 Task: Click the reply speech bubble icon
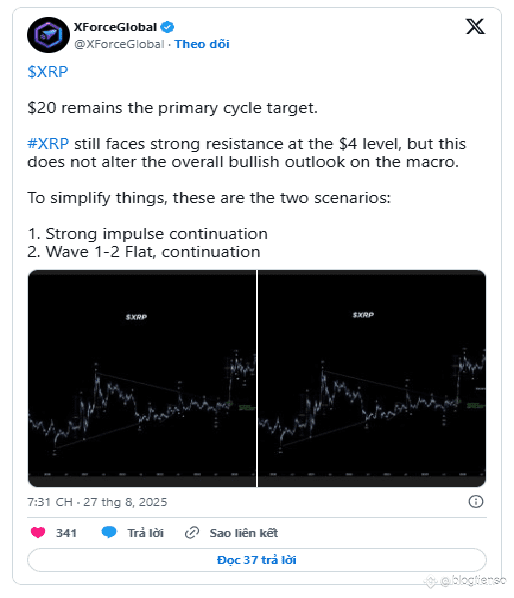tap(109, 532)
